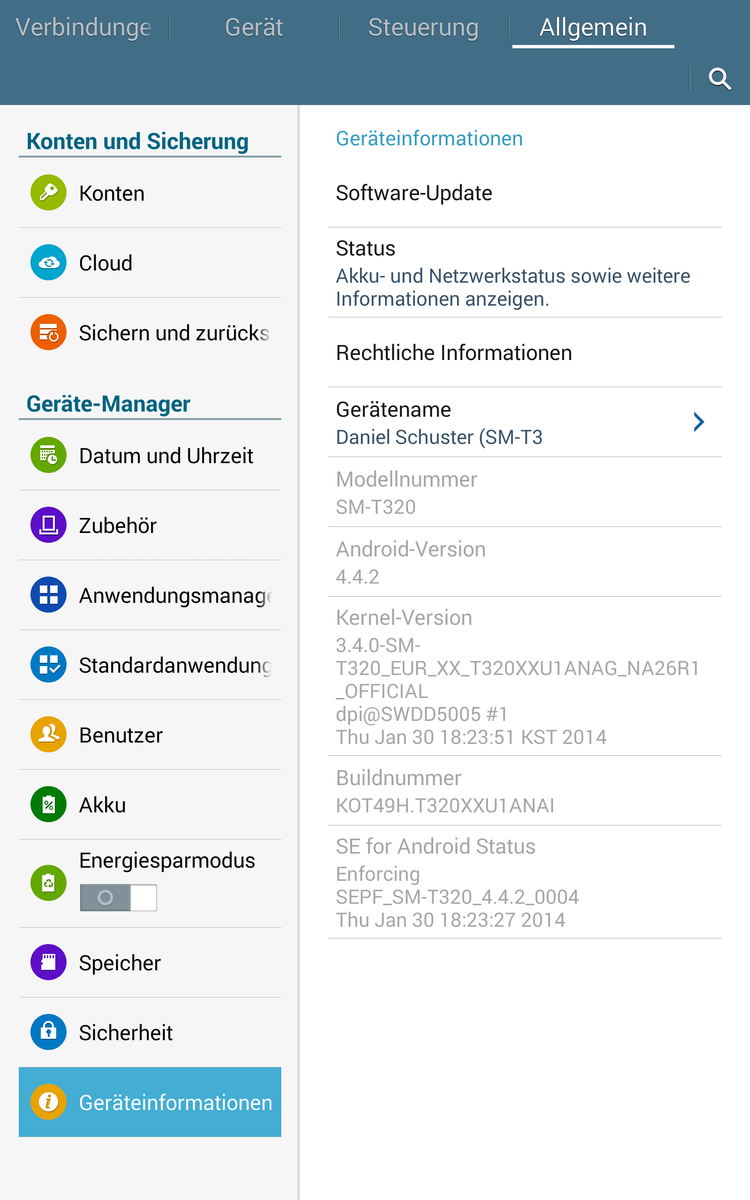
Task: Tap the Datum und Uhrzeit calendar icon
Action: pos(48,456)
